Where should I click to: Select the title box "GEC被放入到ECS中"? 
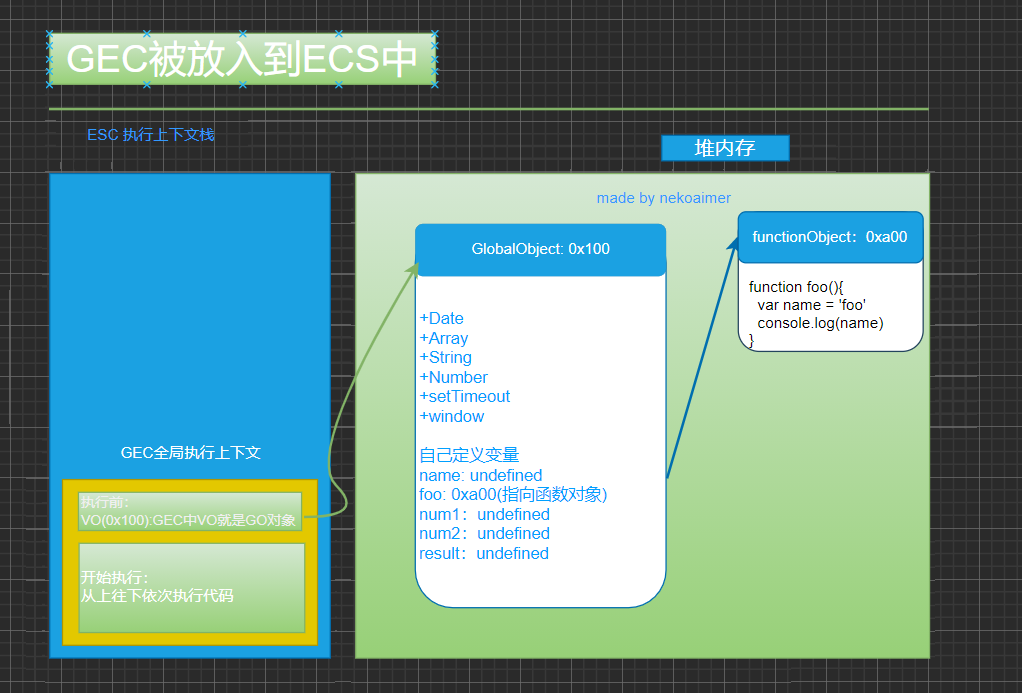(x=241, y=59)
